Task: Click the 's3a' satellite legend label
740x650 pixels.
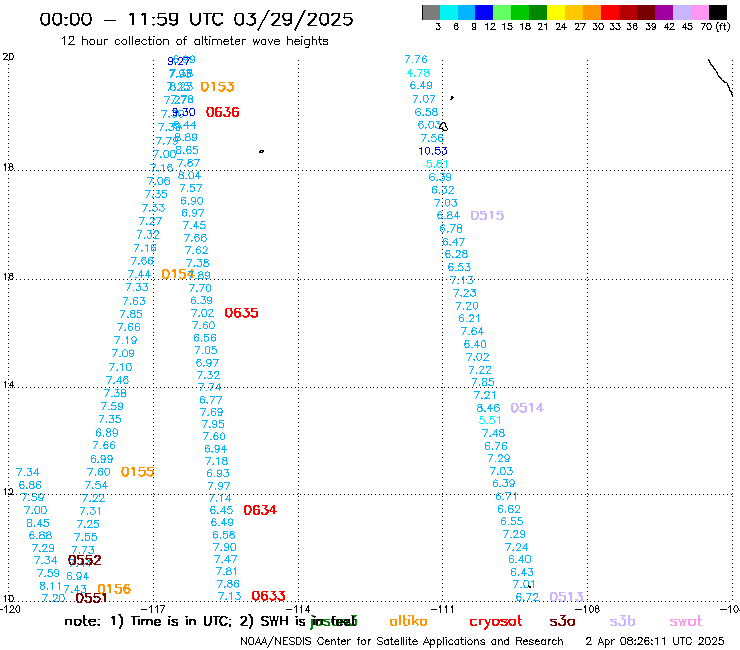Action: (x=562, y=622)
